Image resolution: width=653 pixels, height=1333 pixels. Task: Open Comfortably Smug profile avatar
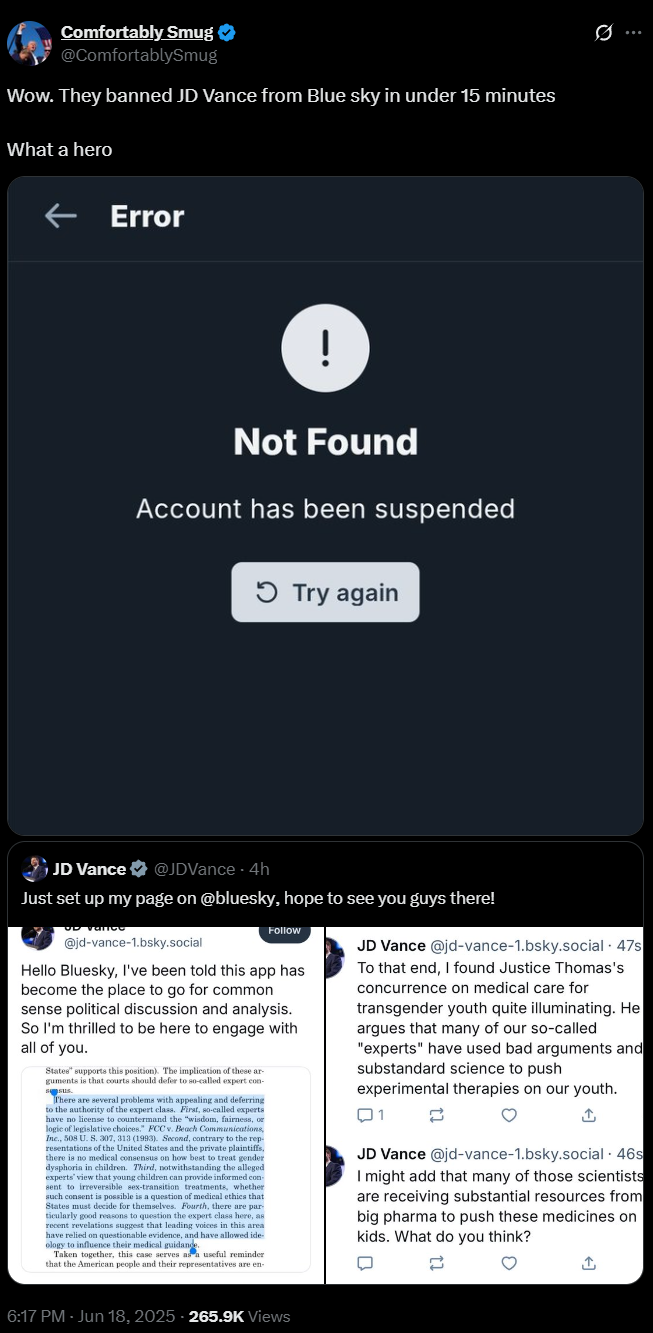pyautogui.click(x=28, y=43)
